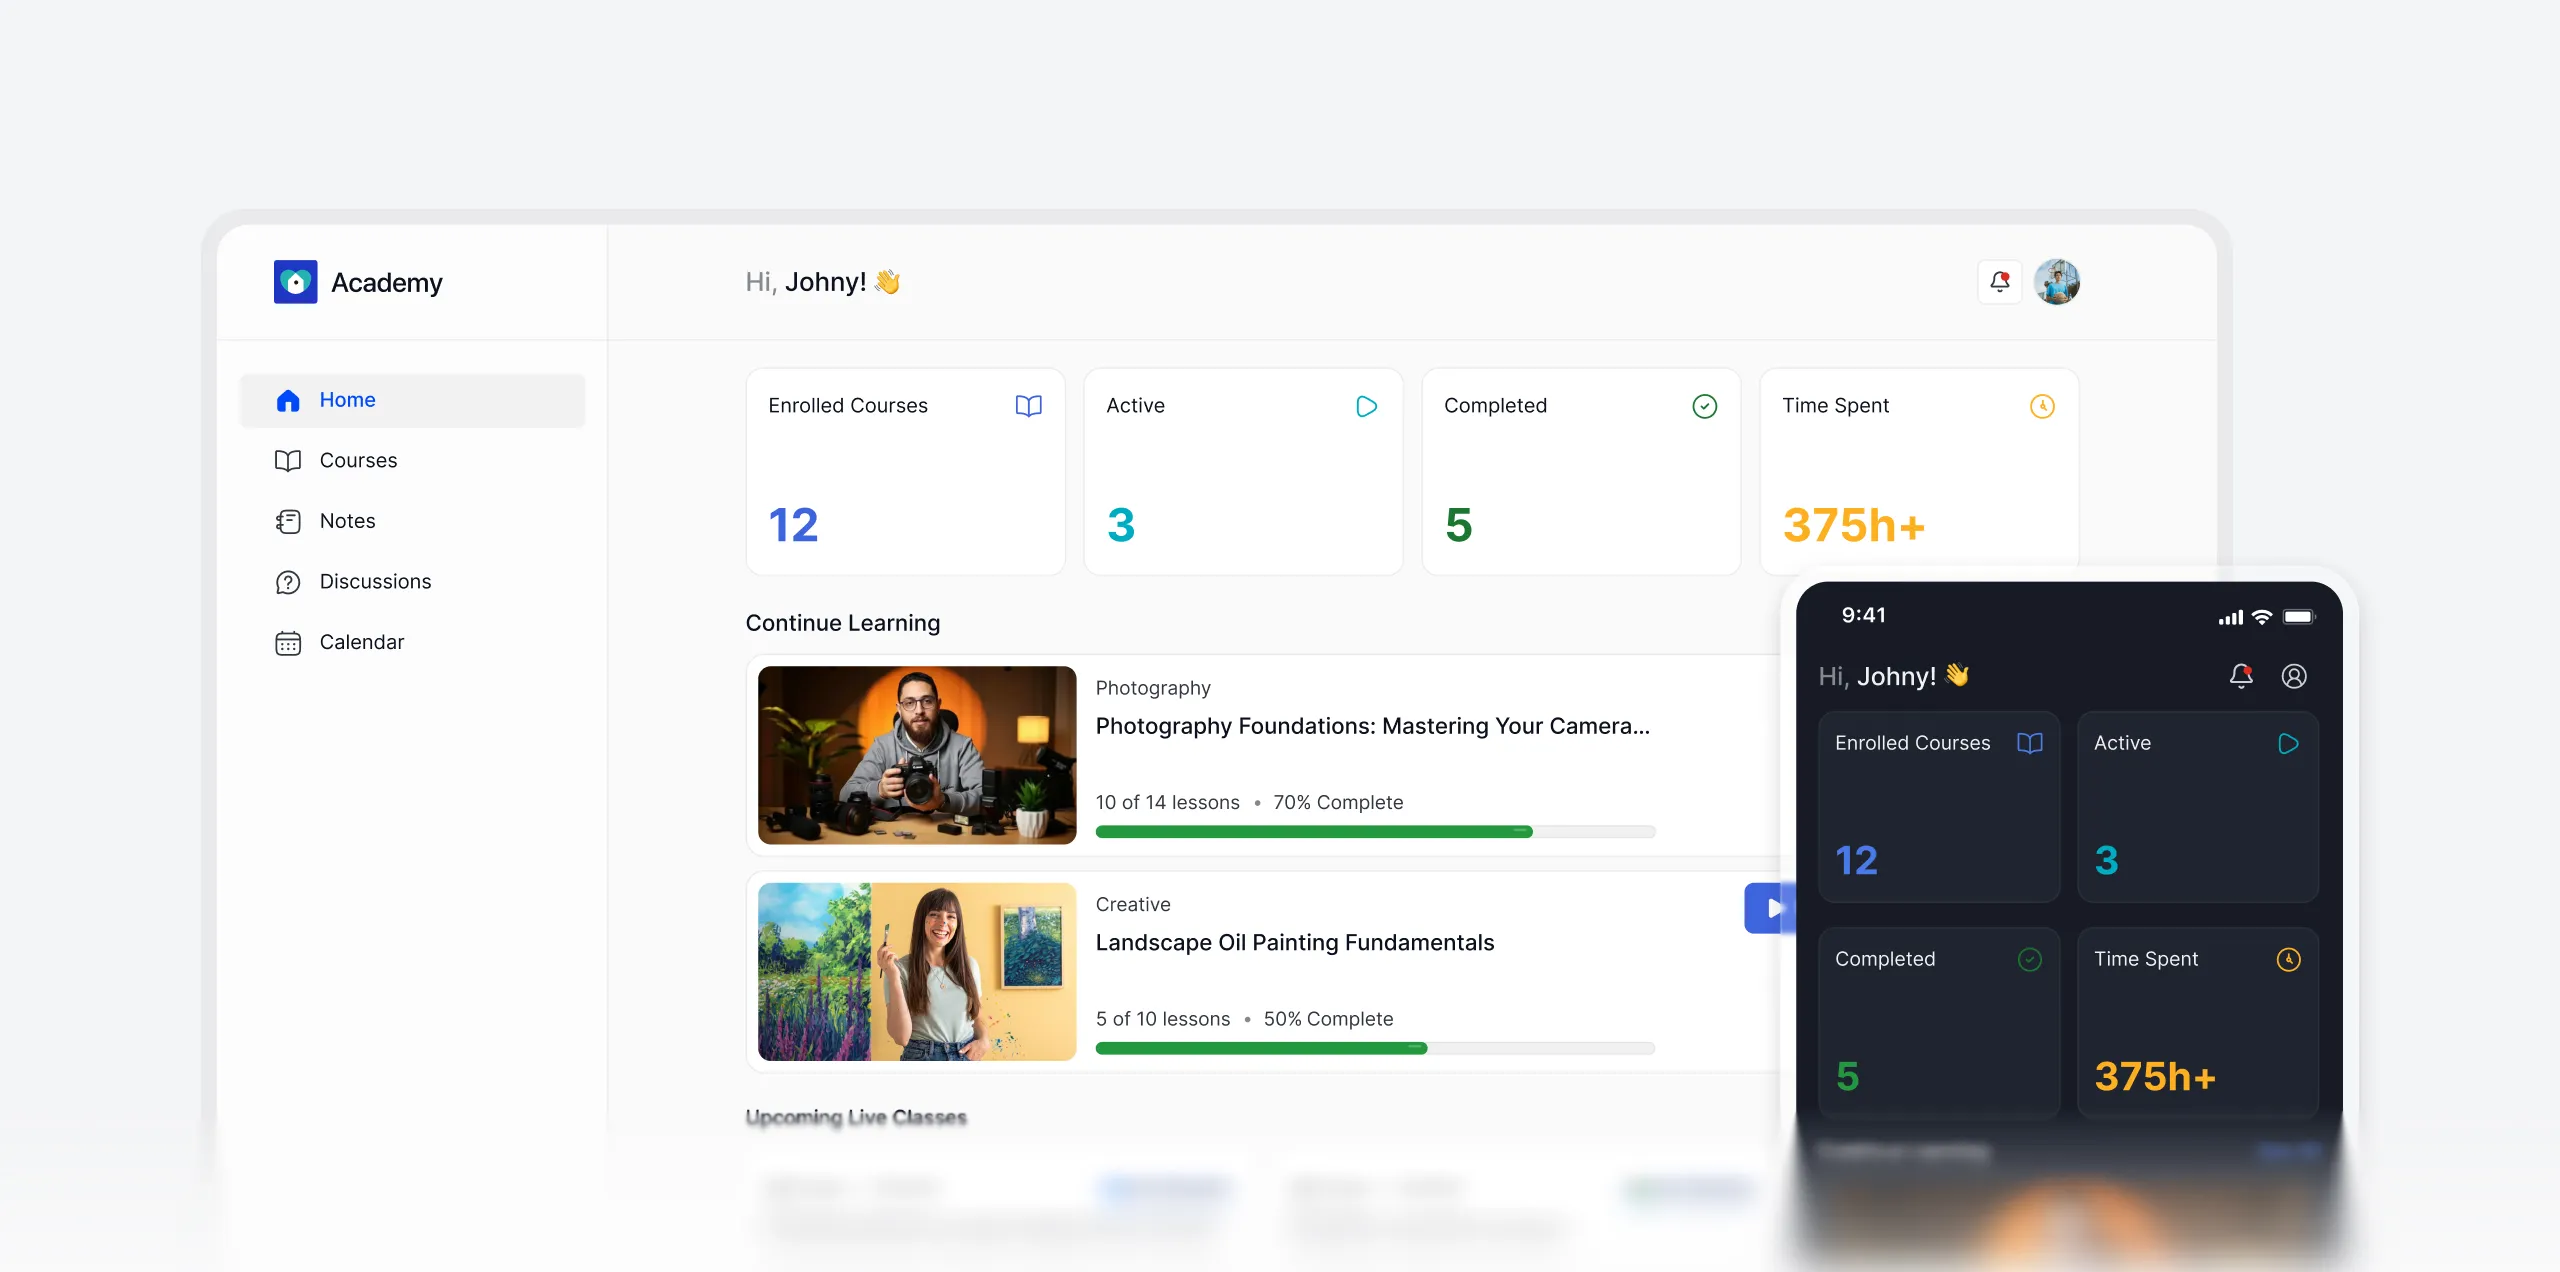The width and height of the screenshot is (2560, 1272).
Task: Open Home in the sidebar
Action: 413,400
